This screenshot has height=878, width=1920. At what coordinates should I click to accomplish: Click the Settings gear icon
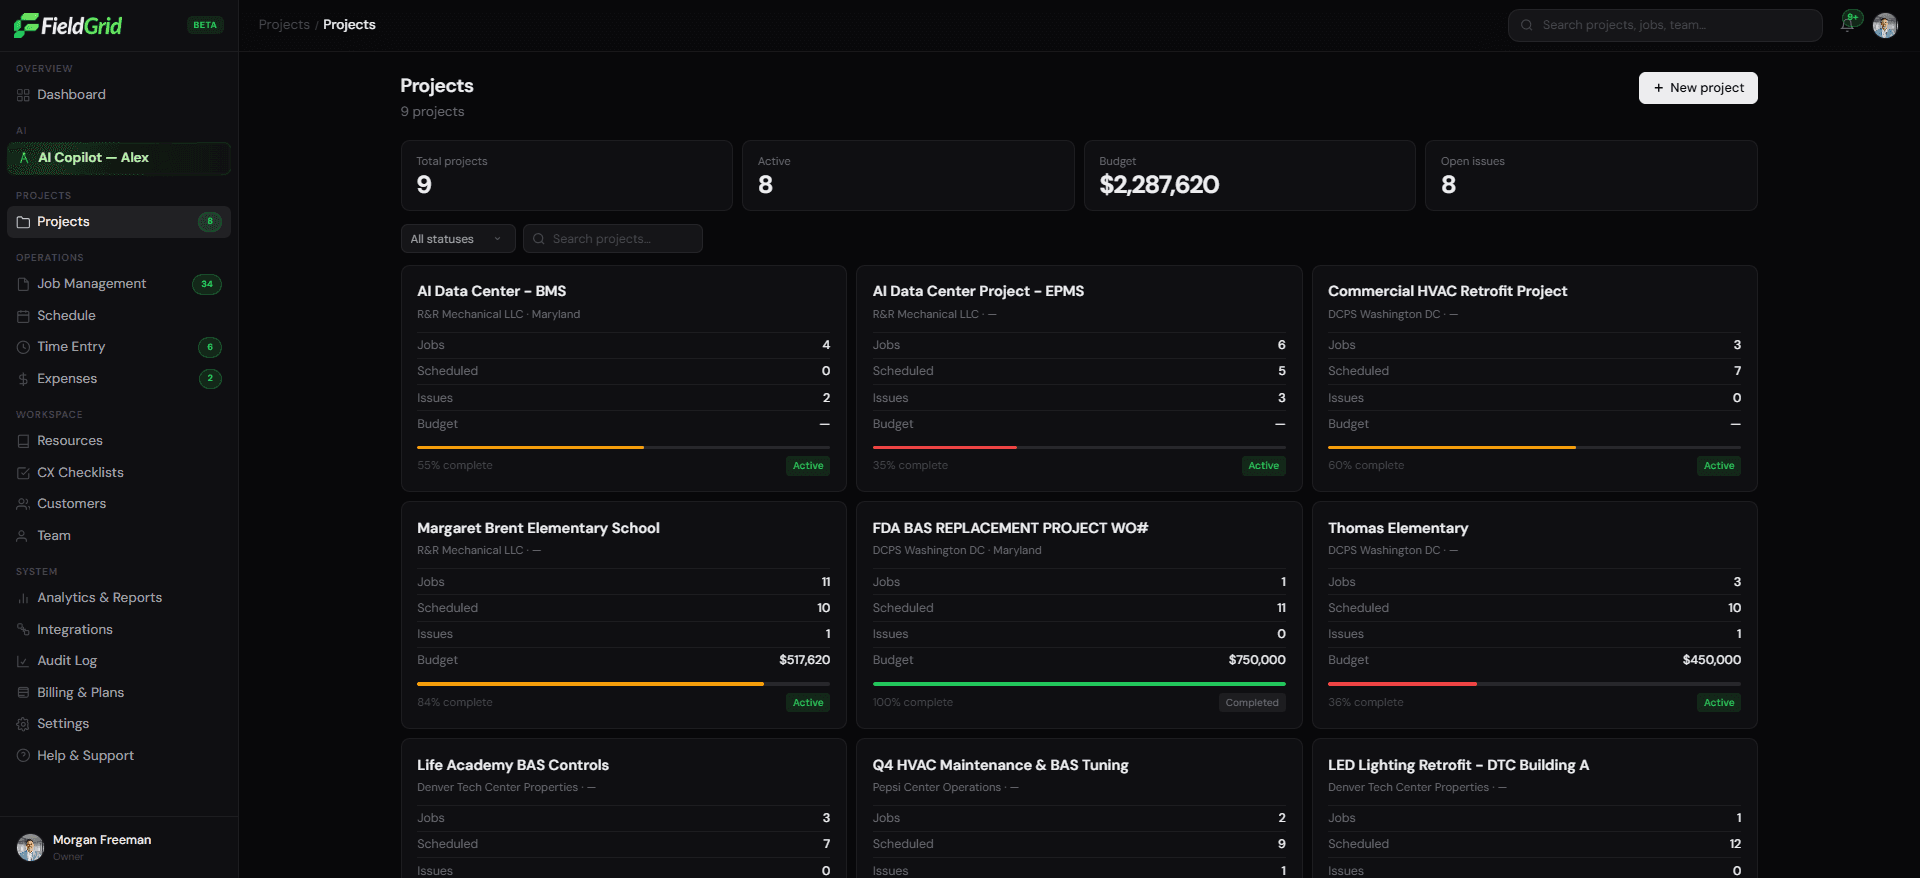[x=23, y=724]
